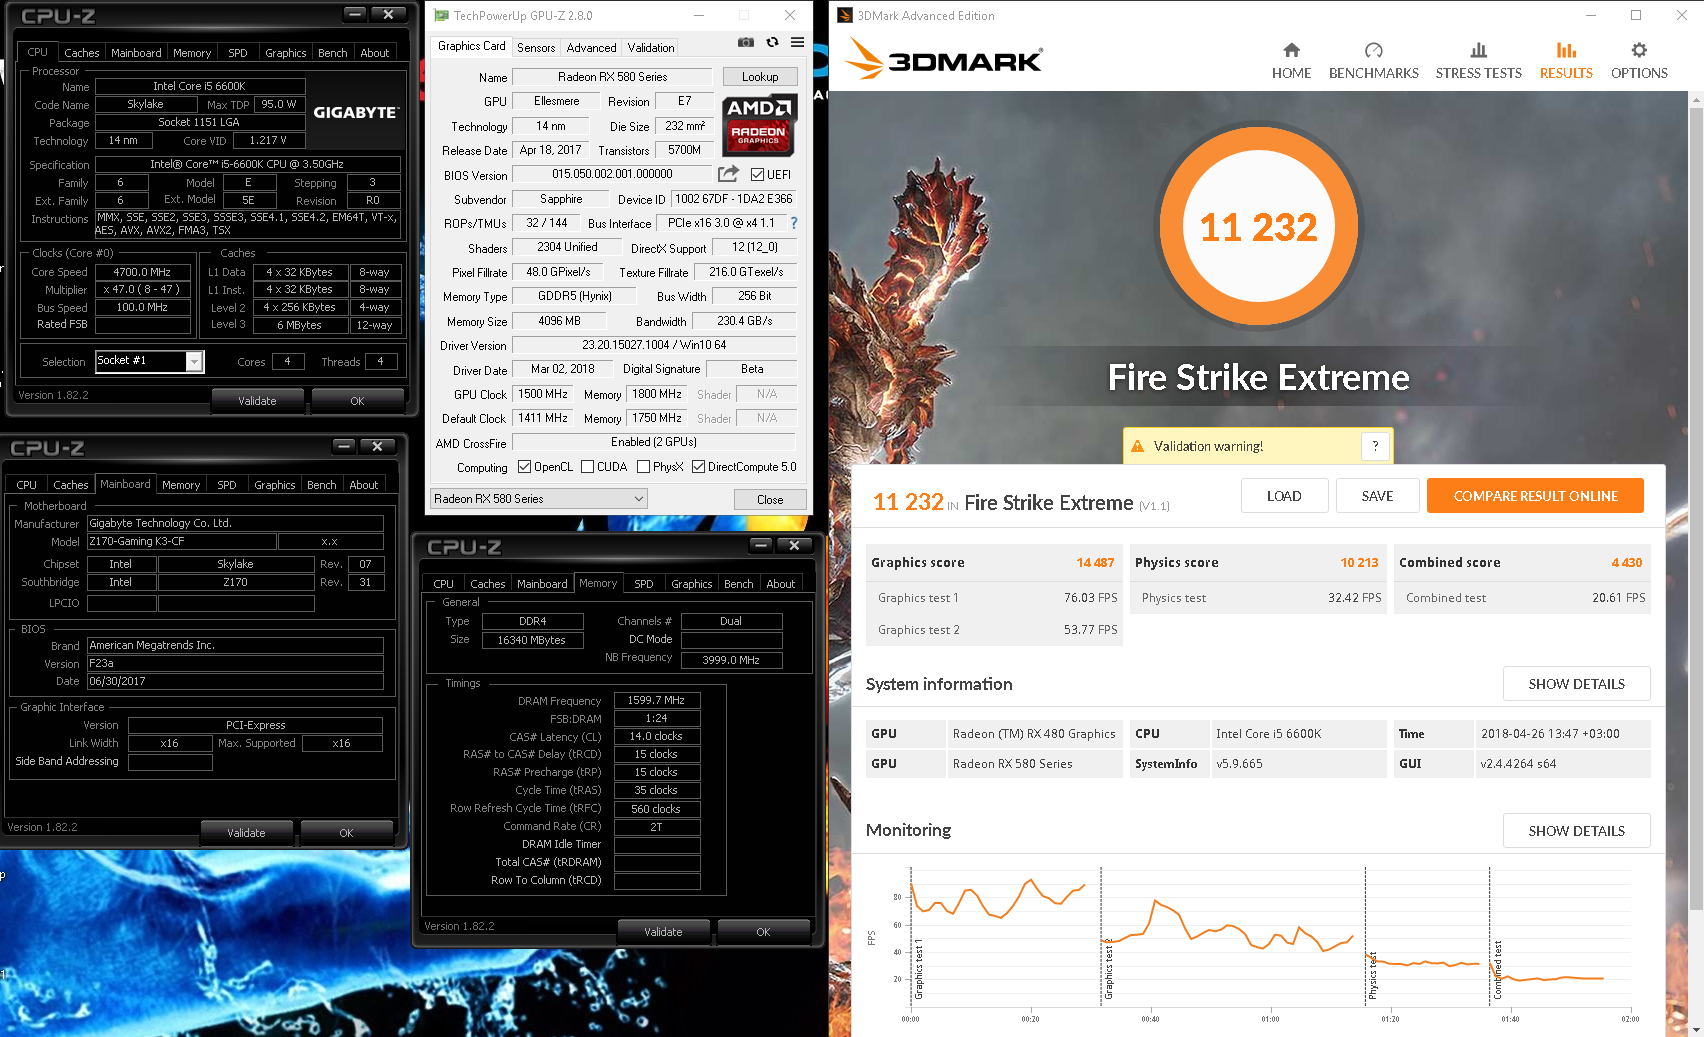Click Gigabyte logo in CPU-Z
The image size is (1704, 1037).
click(x=355, y=112)
